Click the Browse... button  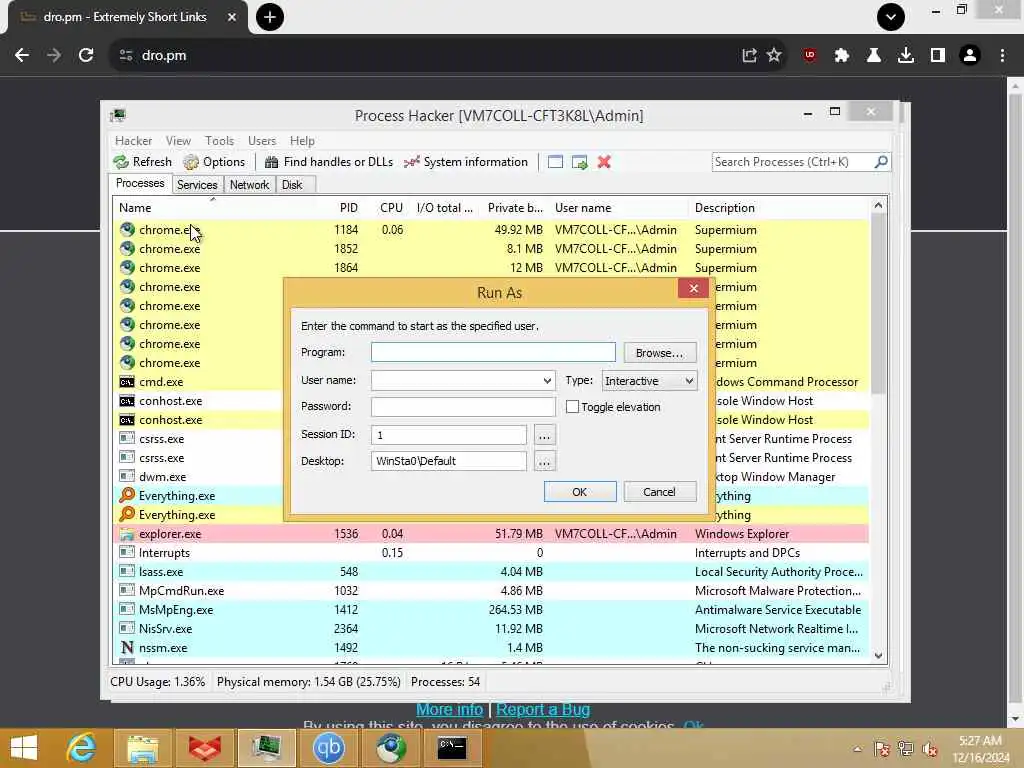tap(660, 353)
